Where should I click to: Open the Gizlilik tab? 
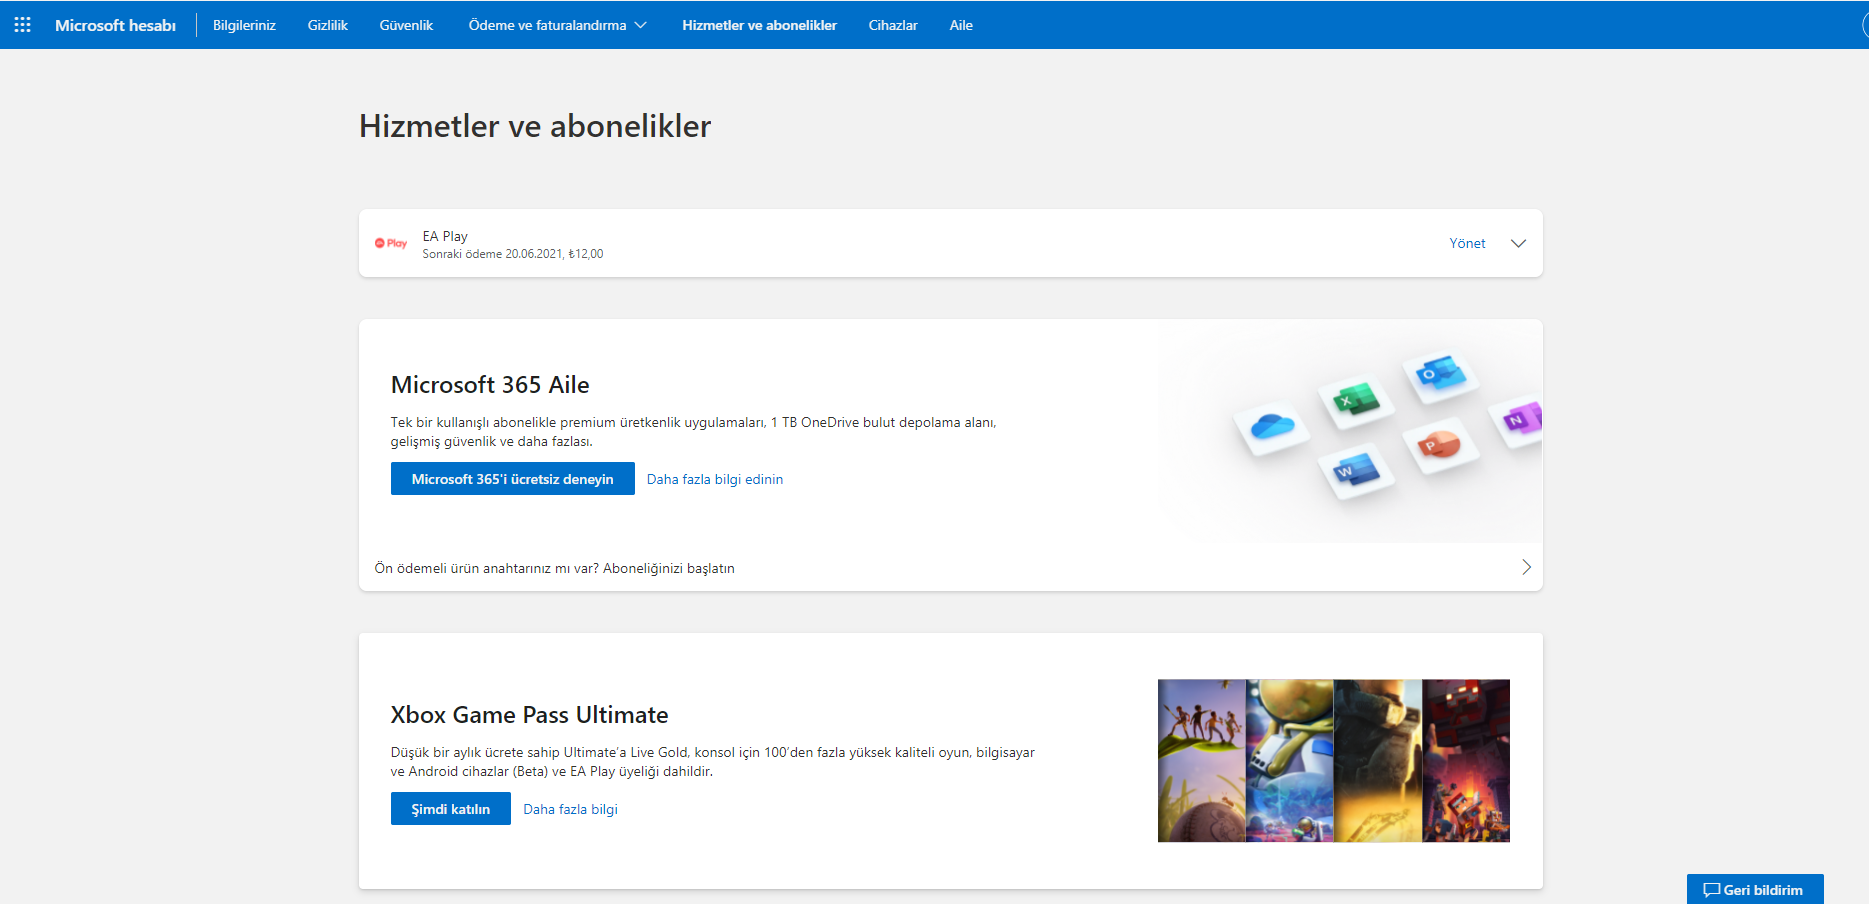point(327,25)
